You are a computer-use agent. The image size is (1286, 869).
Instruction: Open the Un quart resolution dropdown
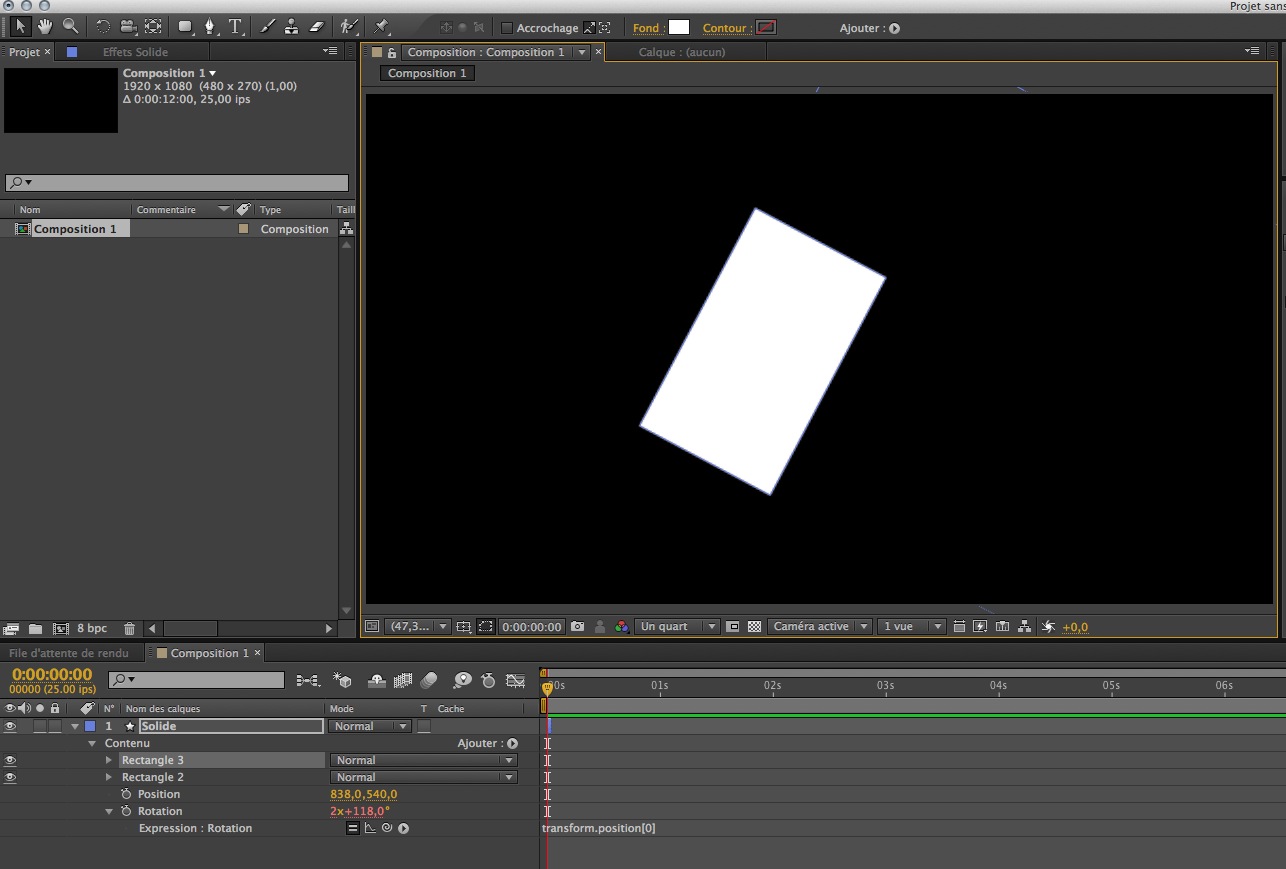click(678, 627)
